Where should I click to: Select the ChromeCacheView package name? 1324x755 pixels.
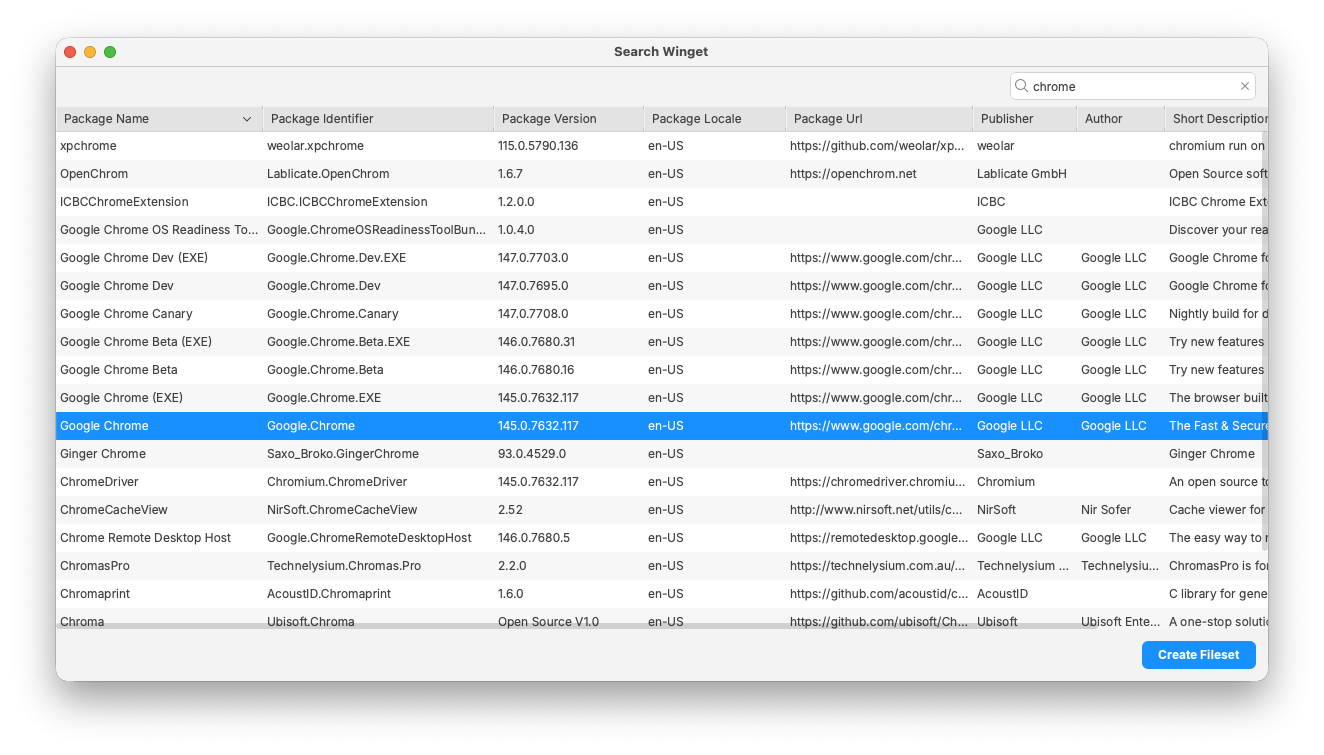[114, 510]
